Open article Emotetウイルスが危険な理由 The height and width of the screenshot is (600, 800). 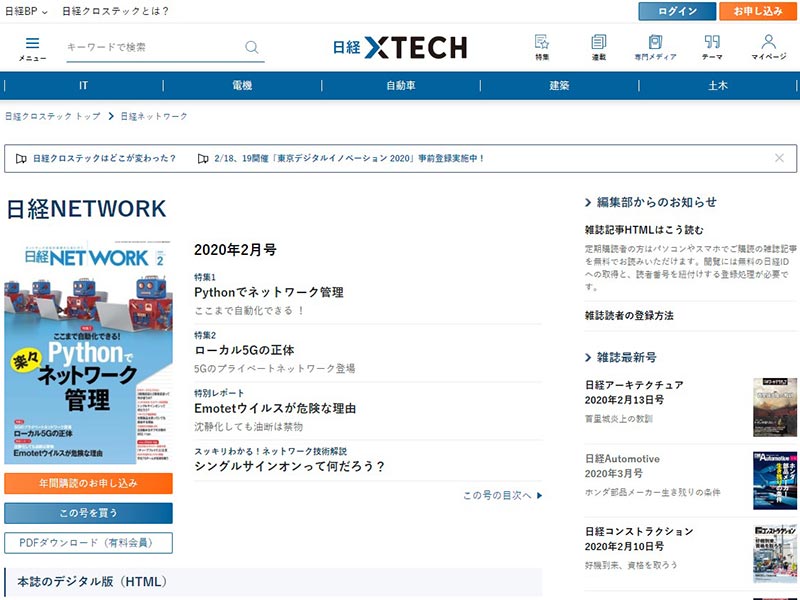click(275, 408)
